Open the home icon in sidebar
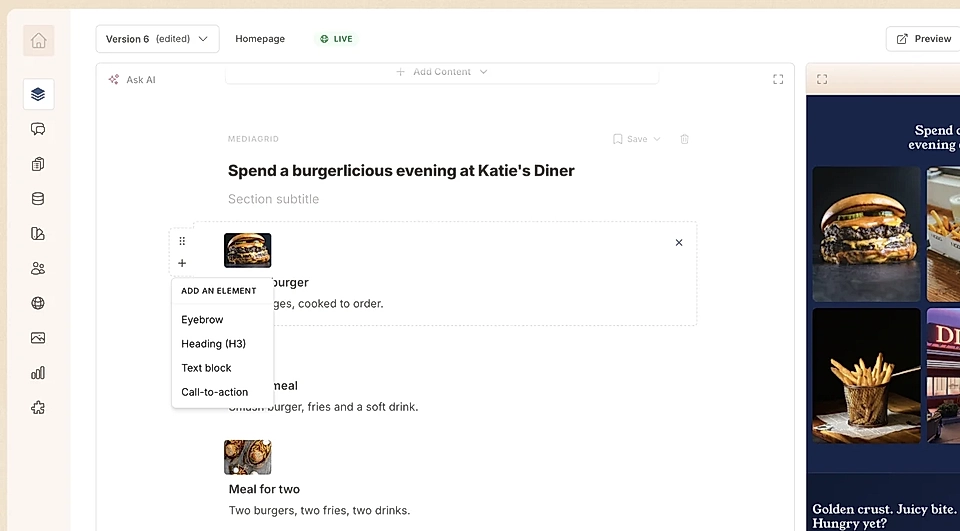This screenshot has width=960, height=531. pos(39,40)
